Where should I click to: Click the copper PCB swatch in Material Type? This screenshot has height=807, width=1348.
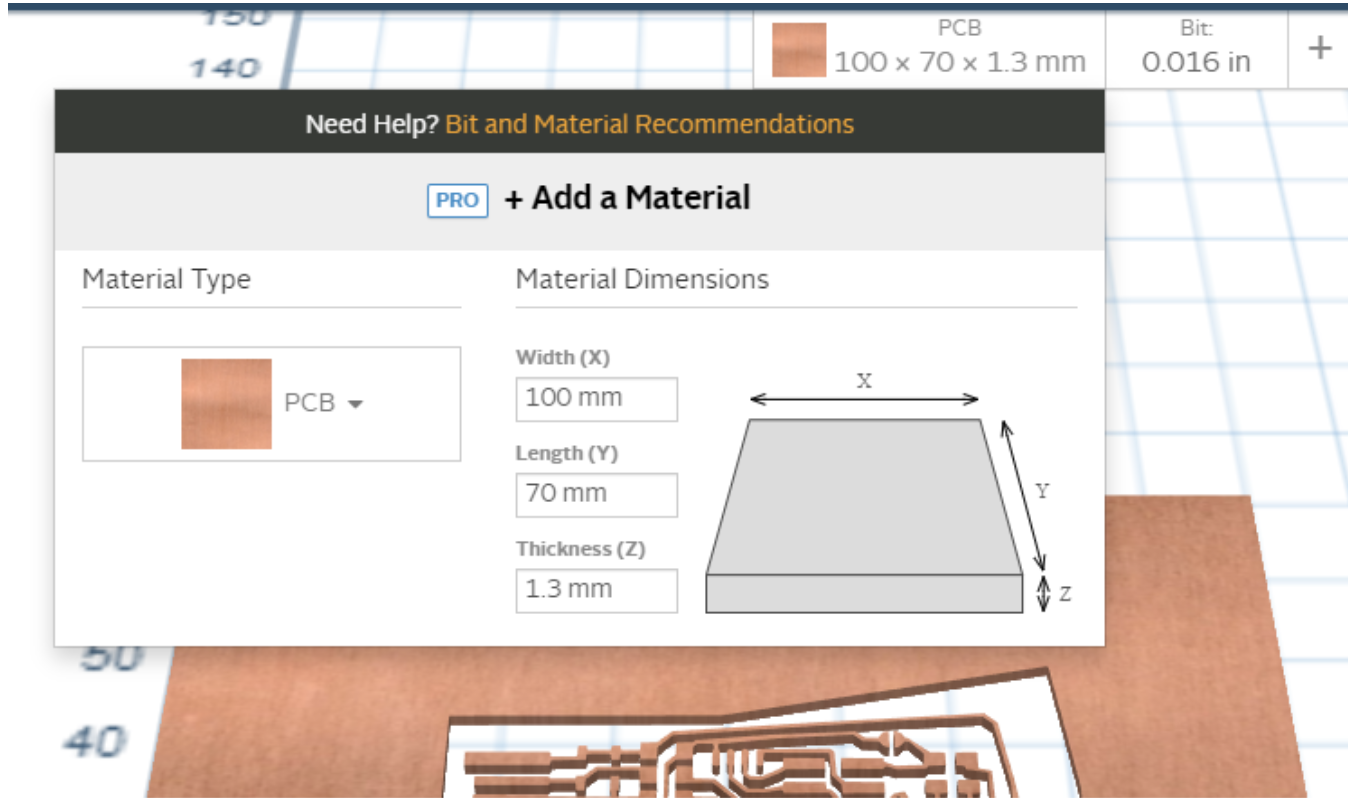click(x=226, y=404)
